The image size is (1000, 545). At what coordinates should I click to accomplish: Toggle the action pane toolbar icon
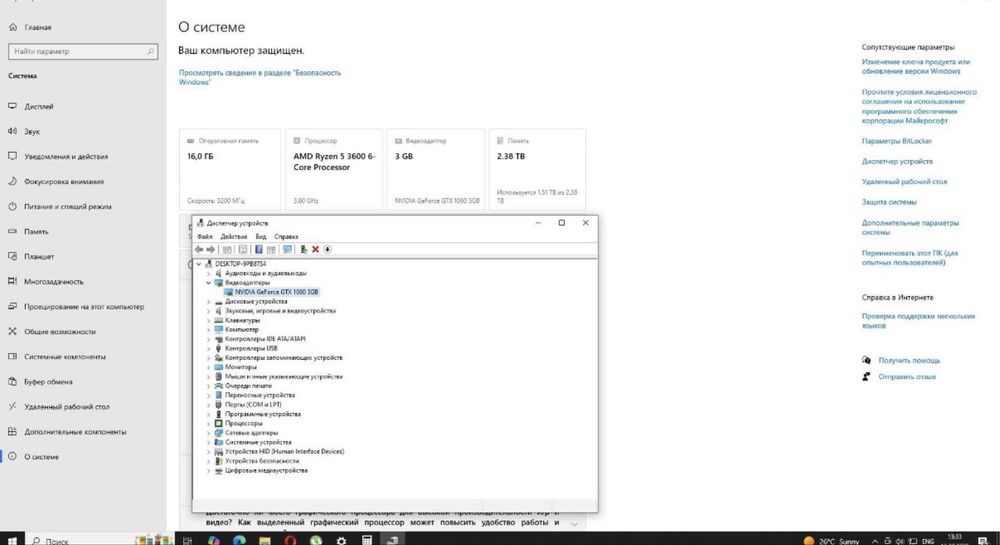click(271, 250)
